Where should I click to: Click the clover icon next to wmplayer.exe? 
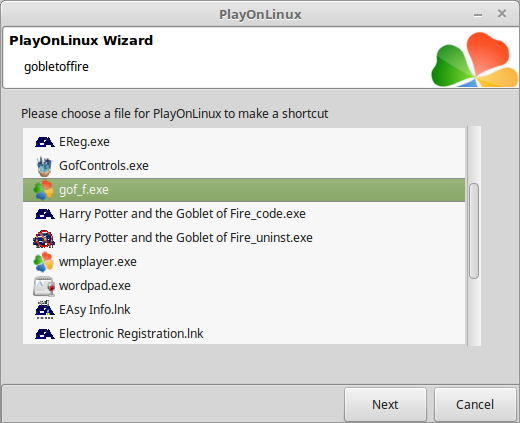pyautogui.click(x=43, y=262)
